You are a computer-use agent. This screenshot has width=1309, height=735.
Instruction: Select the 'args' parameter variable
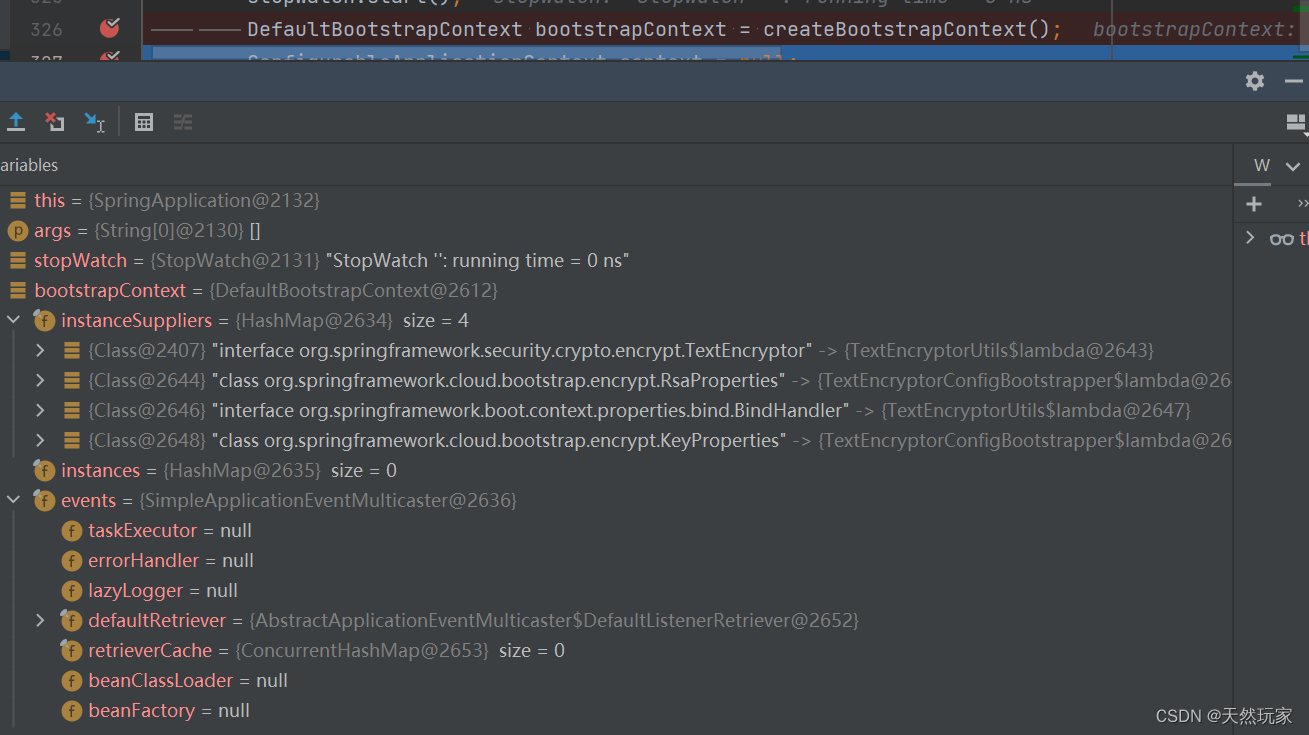tap(135, 230)
